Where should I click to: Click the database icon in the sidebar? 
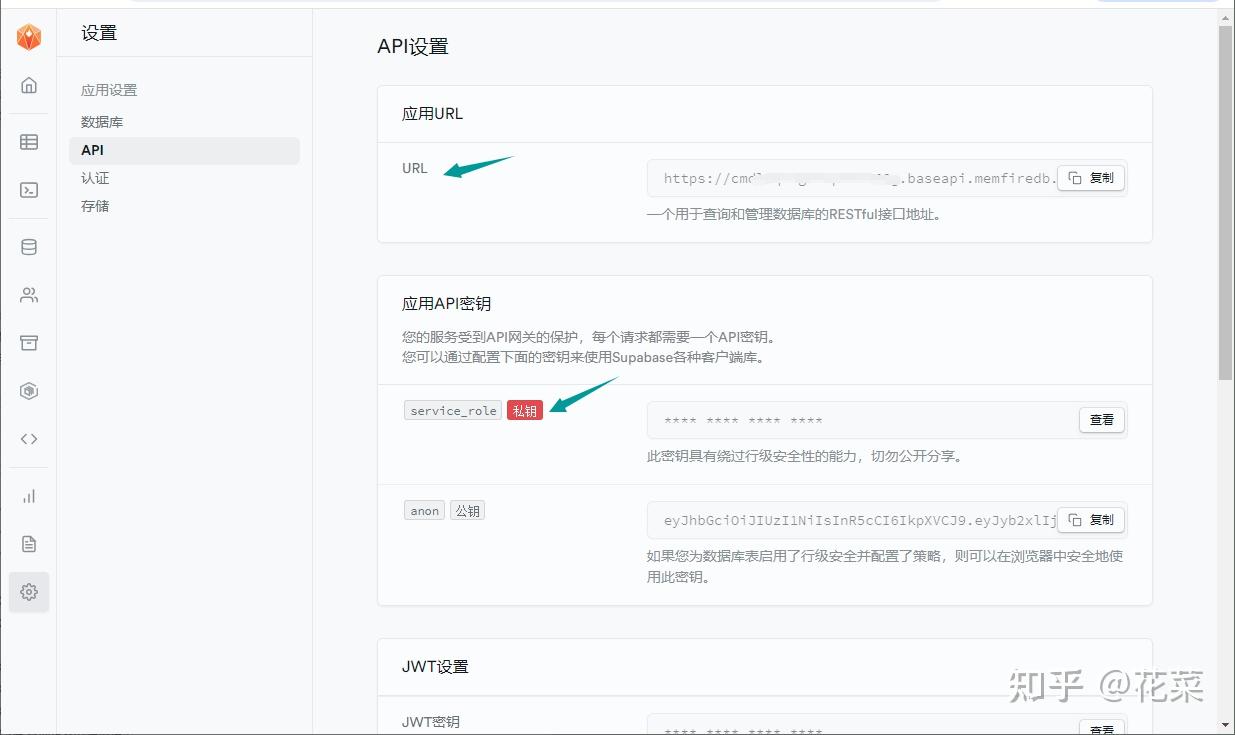28,246
